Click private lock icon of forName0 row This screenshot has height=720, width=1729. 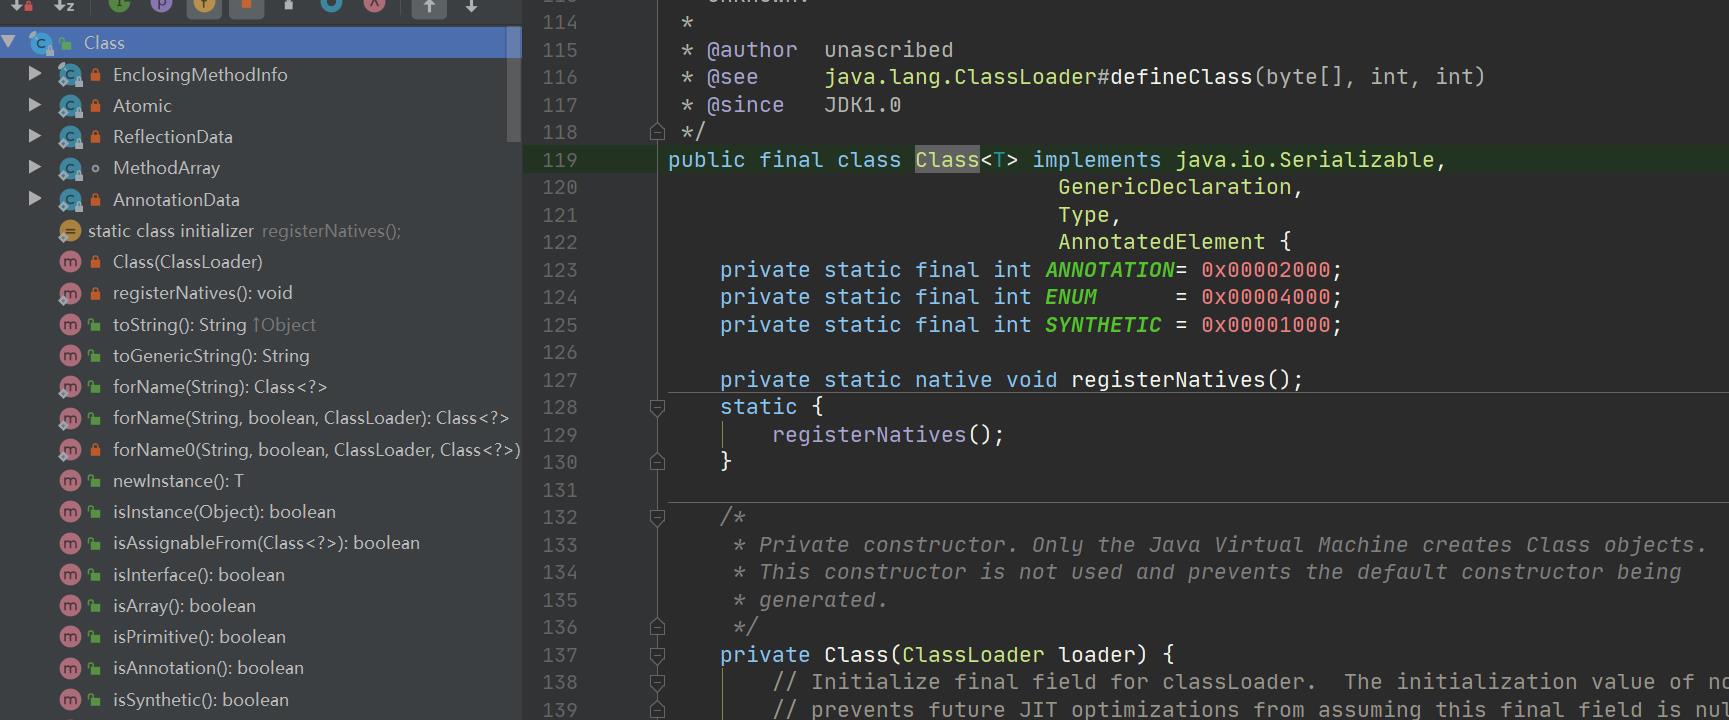coord(95,450)
